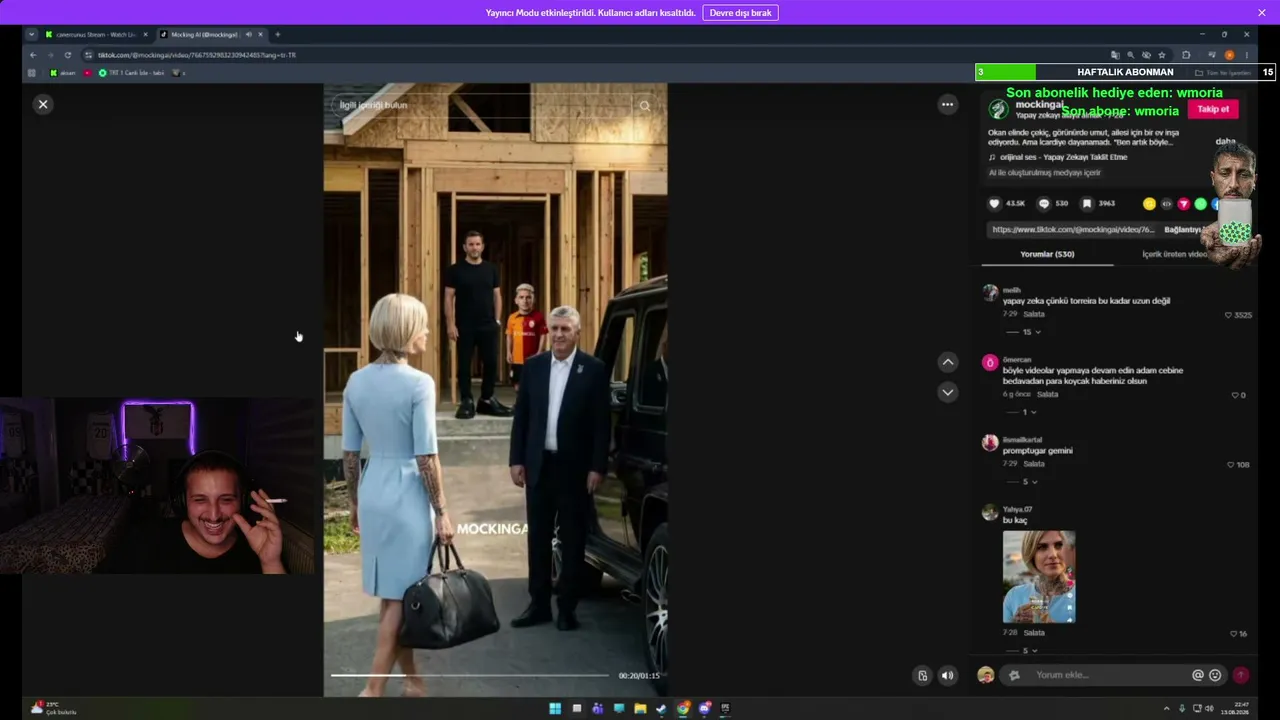Open a new browser tab
This screenshot has width=1280, height=720.
click(x=278, y=34)
